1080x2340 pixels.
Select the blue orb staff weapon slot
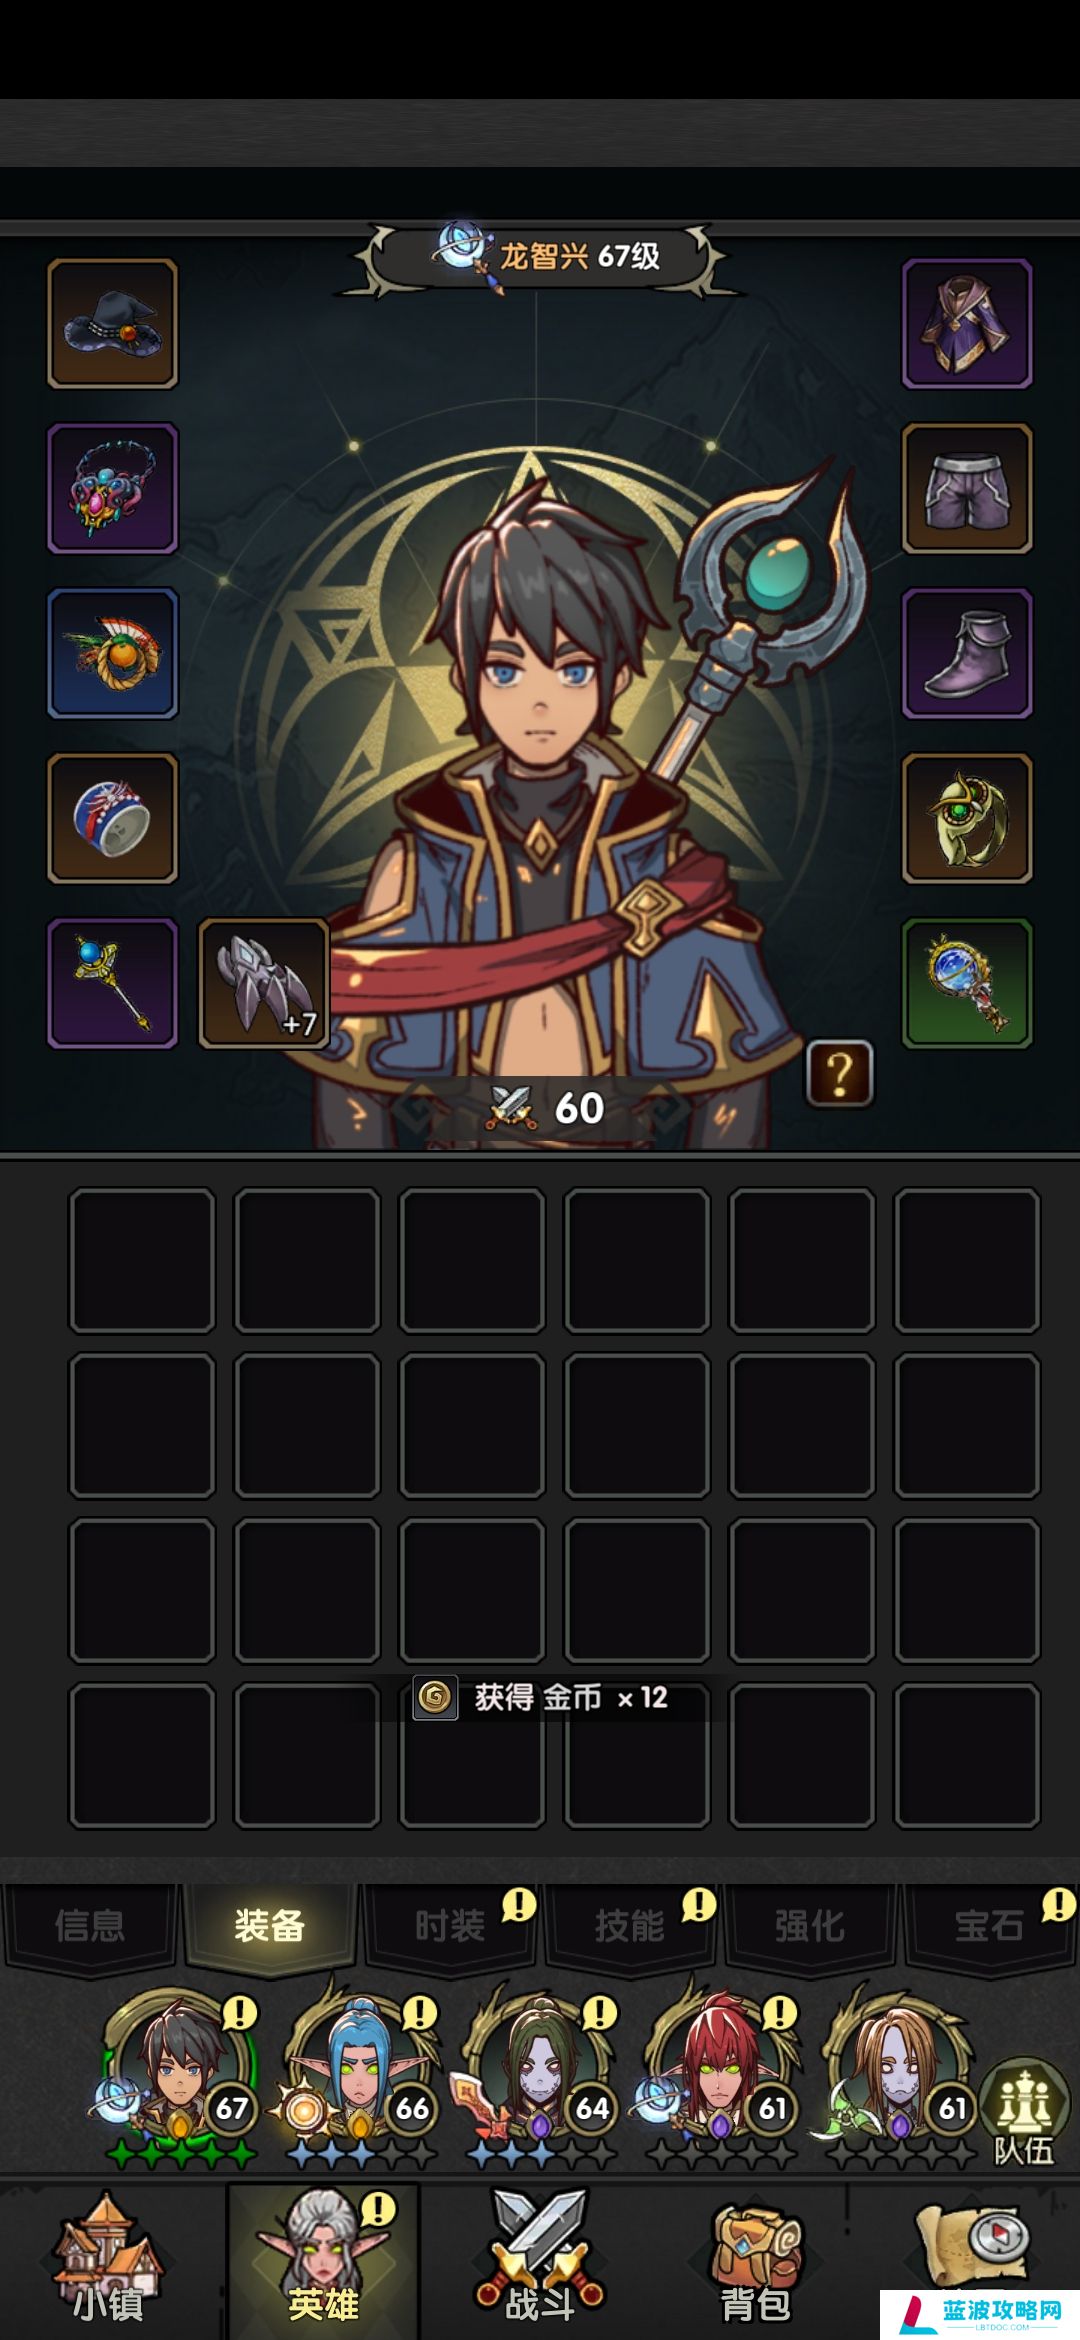coord(113,983)
